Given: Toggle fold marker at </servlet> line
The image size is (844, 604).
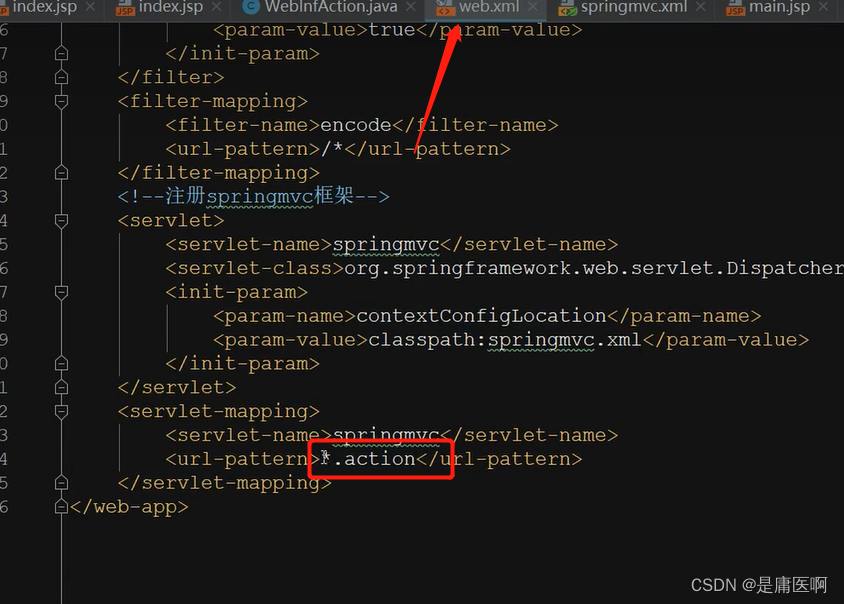Looking at the screenshot, I should (61, 388).
